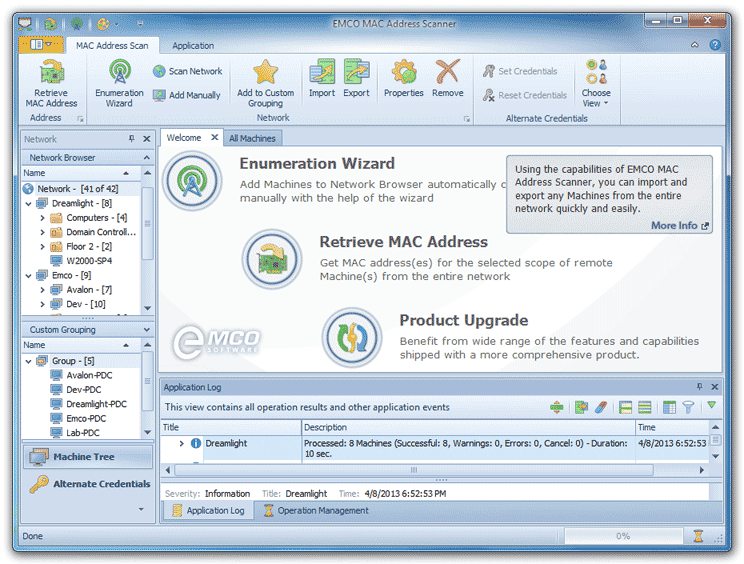Open the Machine Tree pane button
The height and width of the screenshot is (564, 744).
tap(88, 457)
